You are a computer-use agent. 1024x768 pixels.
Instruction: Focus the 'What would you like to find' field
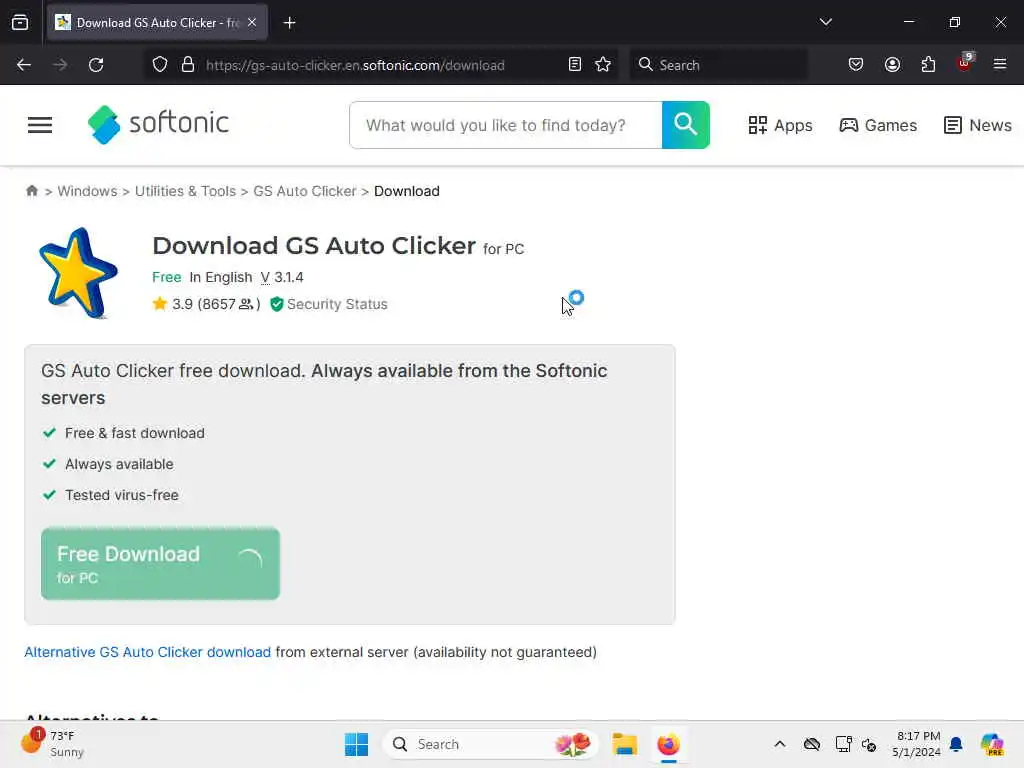(x=506, y=125)
